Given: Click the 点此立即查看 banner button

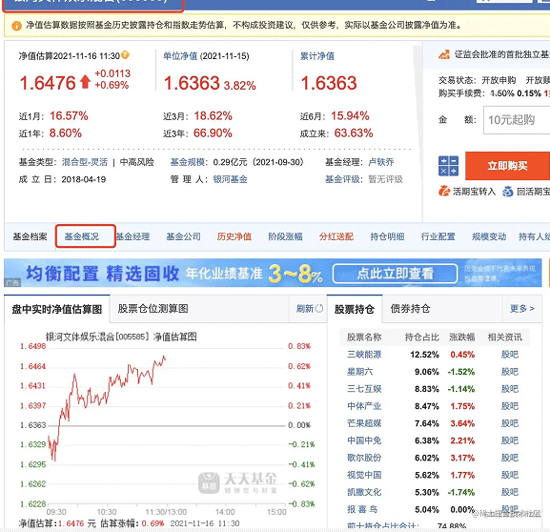Looking at the screenshot, I should [395, 273].
